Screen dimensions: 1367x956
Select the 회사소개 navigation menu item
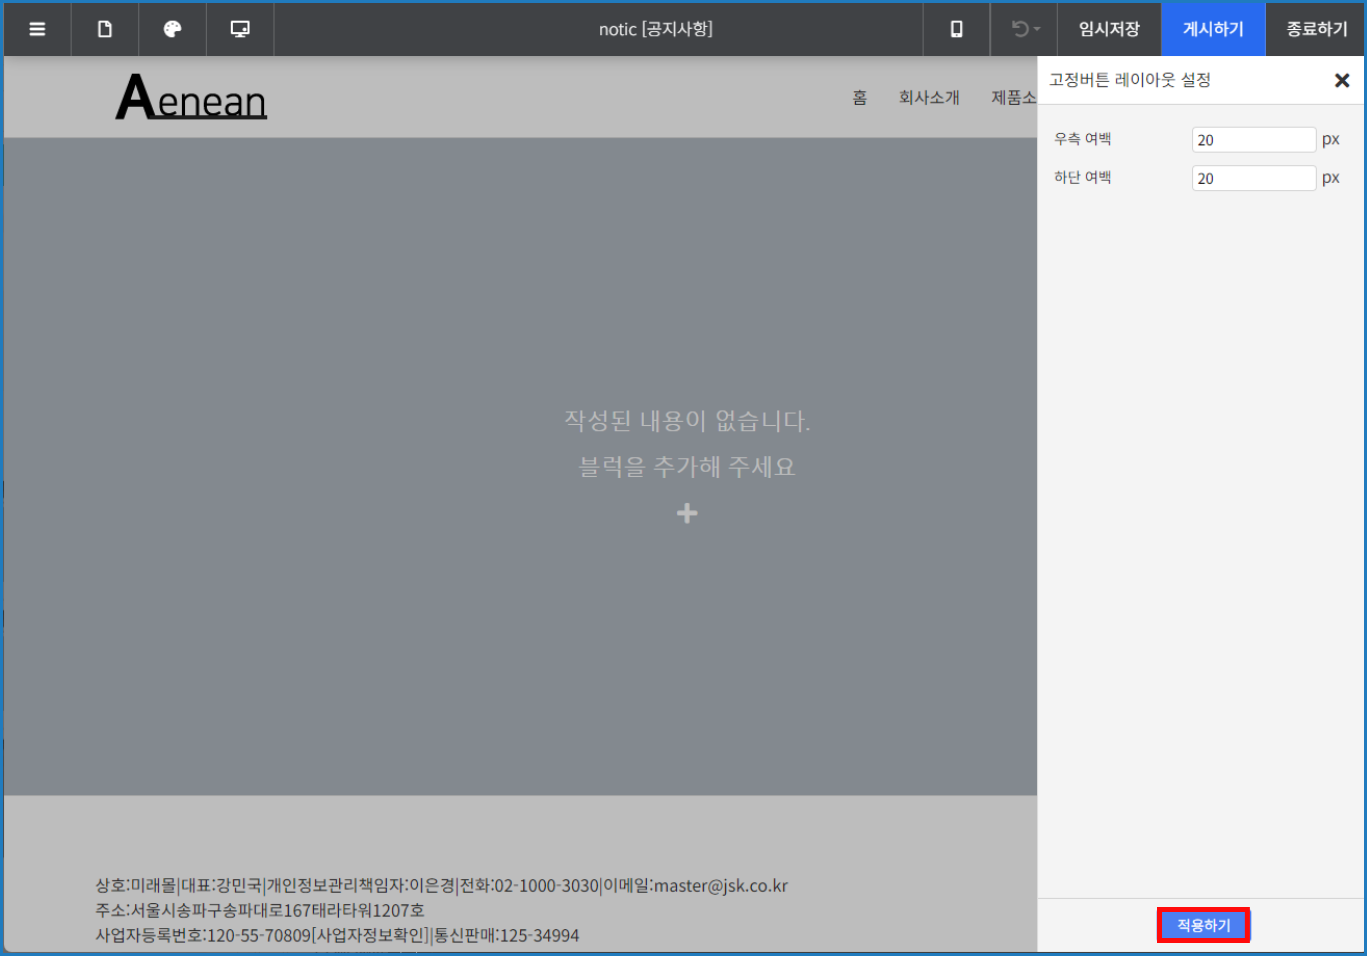tap(929, 98)
